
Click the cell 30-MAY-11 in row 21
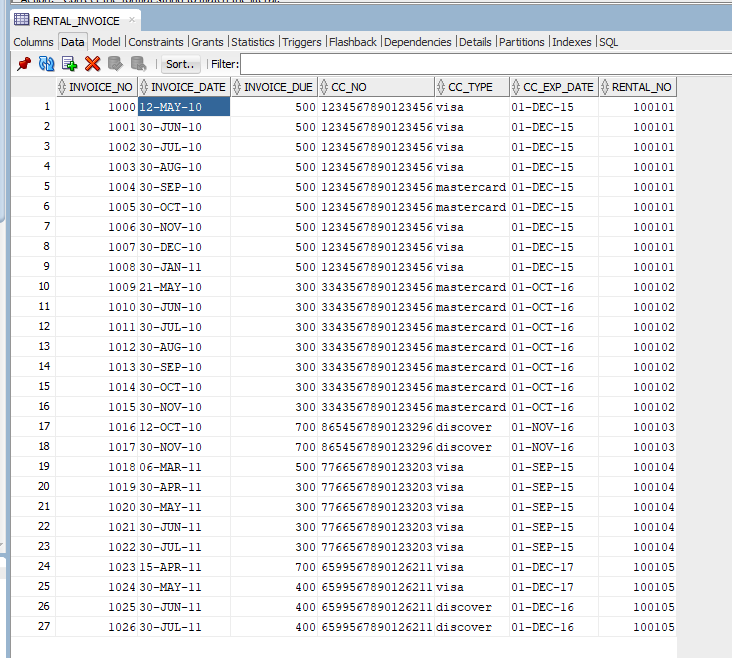click(184, 507)
